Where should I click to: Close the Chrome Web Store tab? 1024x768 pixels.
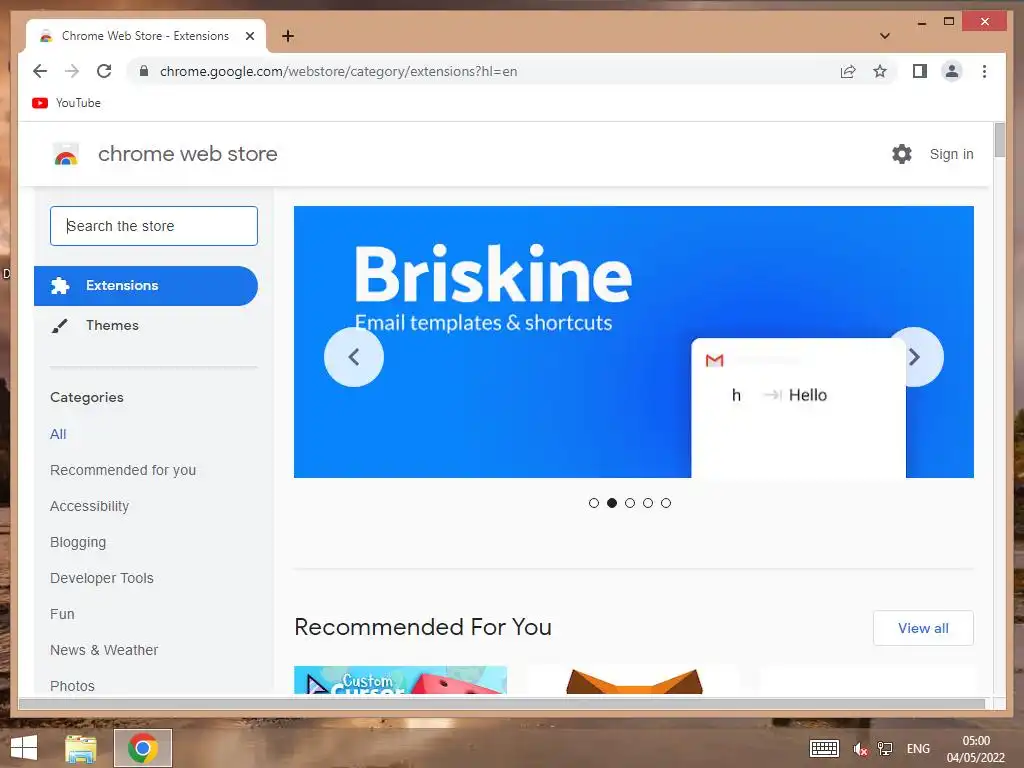[249, 36]
